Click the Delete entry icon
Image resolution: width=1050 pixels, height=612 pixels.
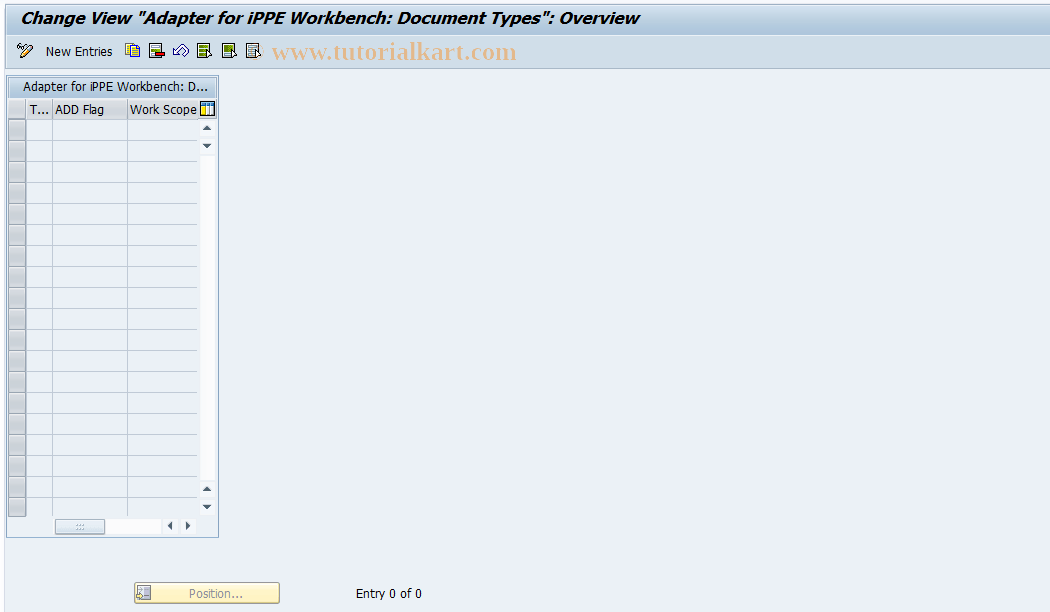(156, 50)
